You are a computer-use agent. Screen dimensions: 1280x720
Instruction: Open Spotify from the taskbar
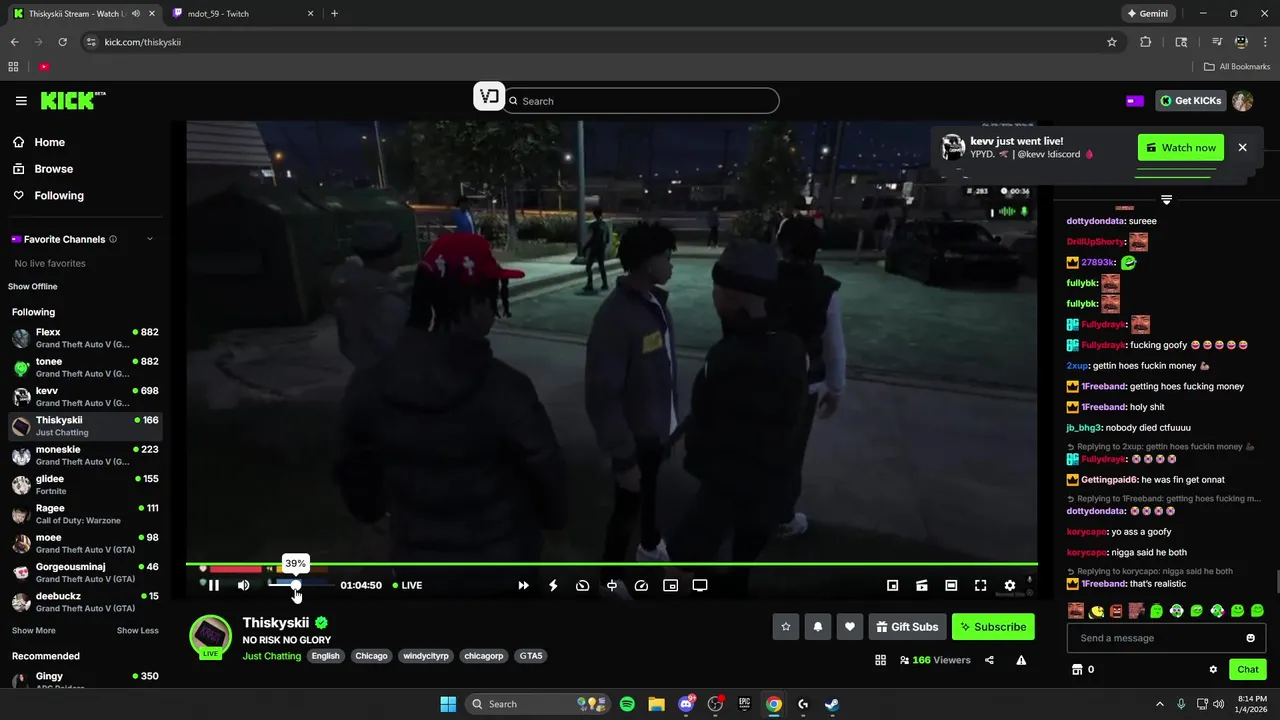coord(627,704)
